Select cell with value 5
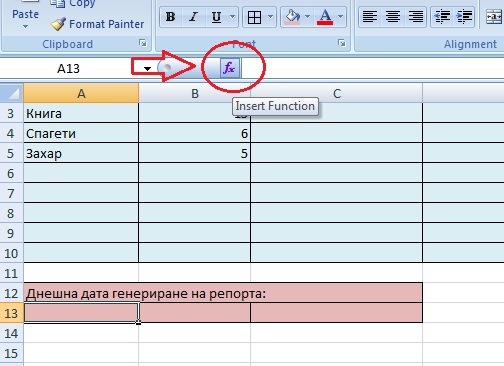Viewport: 504px width, 366px height. coord(195,153)
